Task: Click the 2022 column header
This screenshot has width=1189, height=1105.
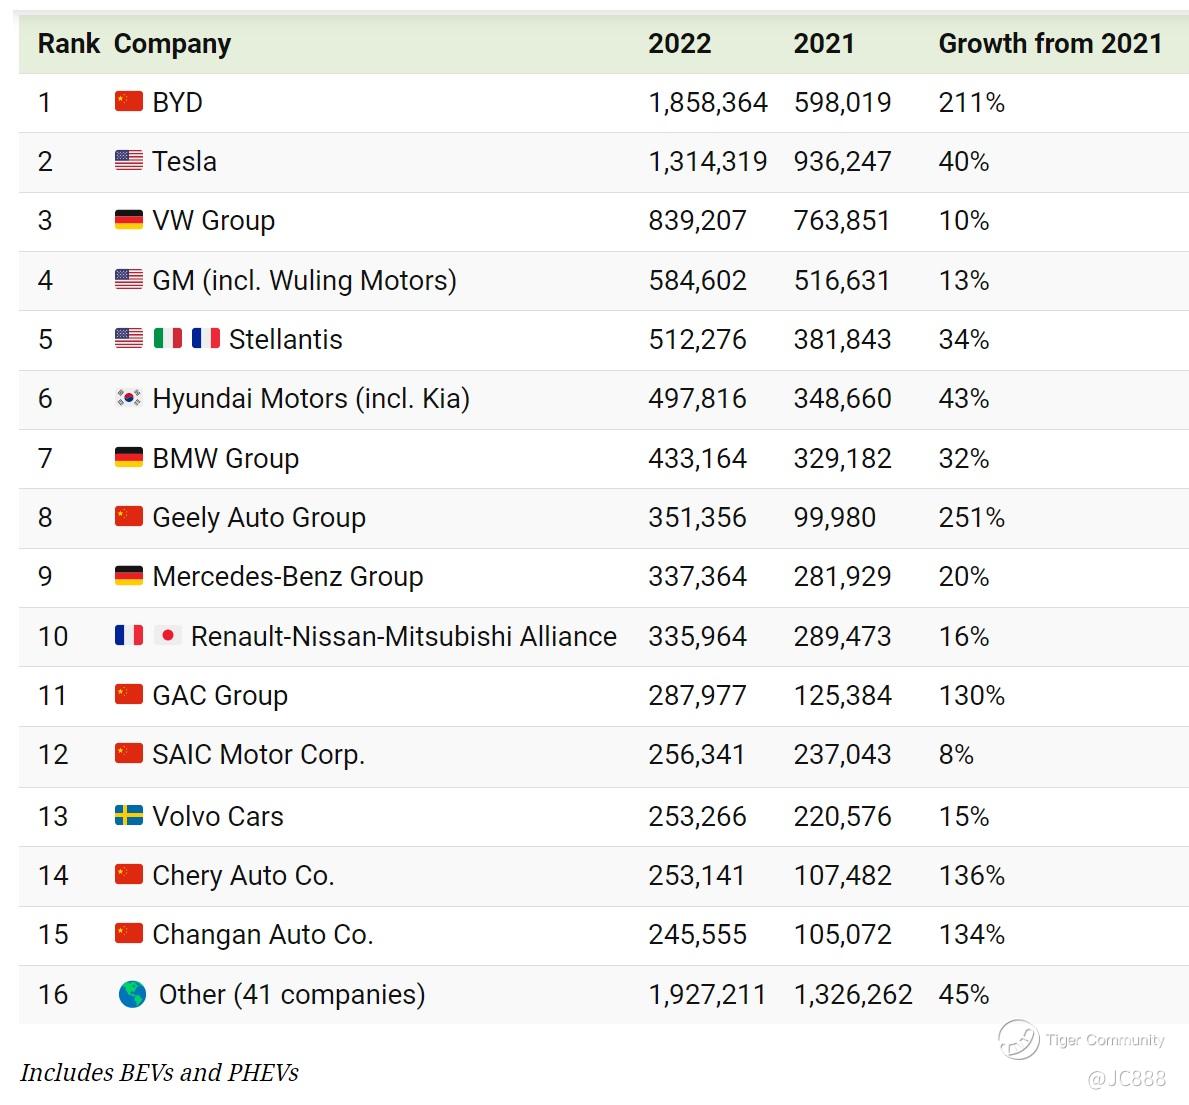Action: coord(679,43)
